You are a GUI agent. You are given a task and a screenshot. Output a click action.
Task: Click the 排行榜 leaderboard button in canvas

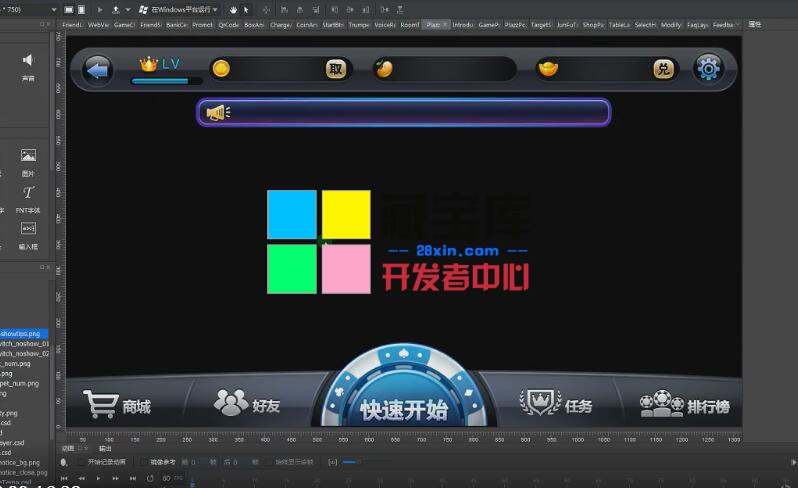pos(685,404)
